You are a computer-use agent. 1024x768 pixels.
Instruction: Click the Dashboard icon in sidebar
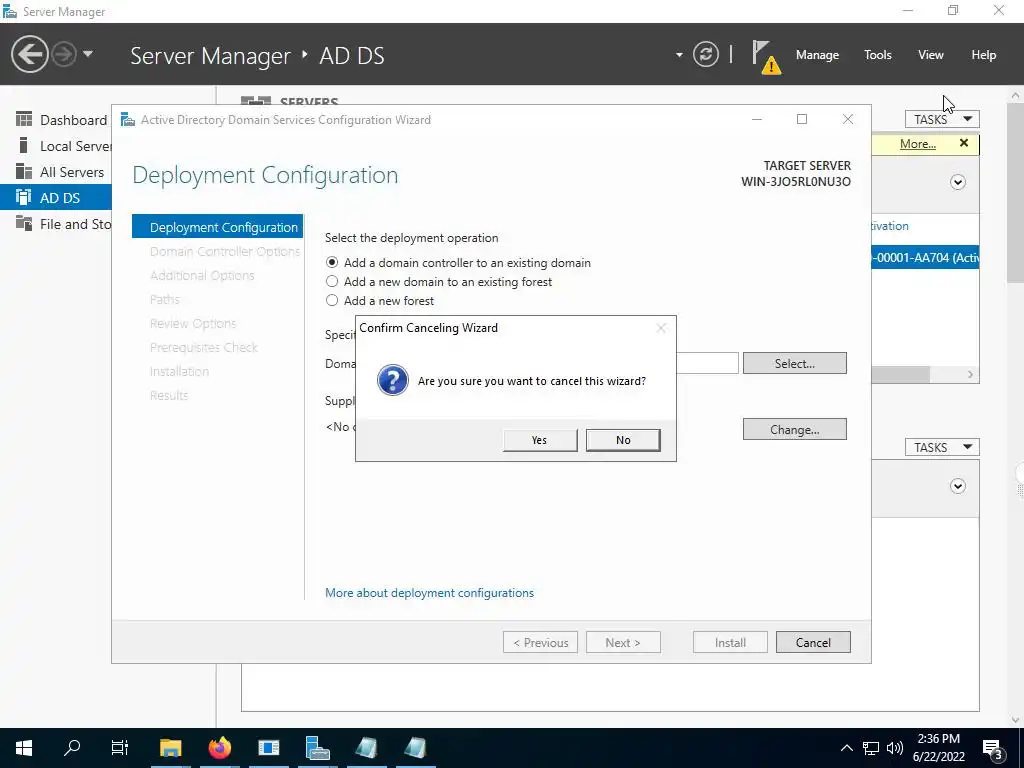click(x=24, y=119)
